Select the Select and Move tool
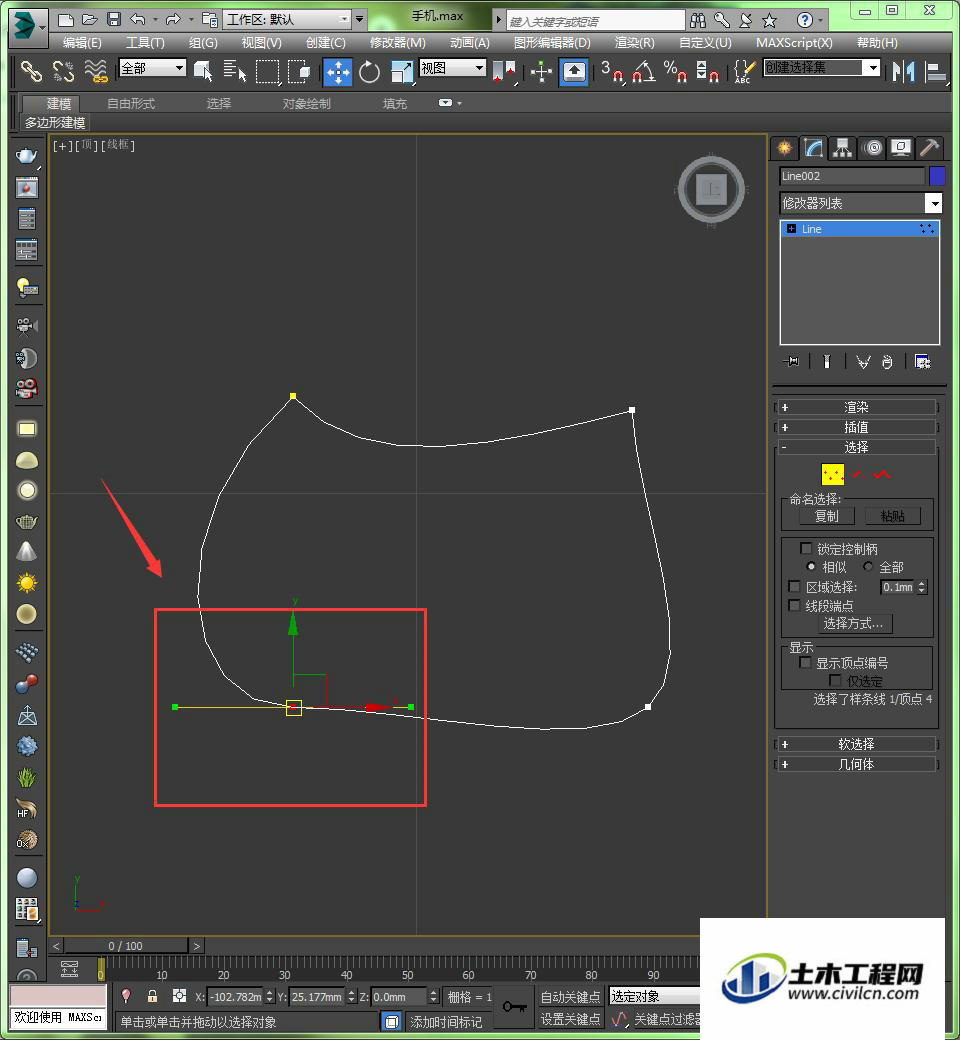This screenshot has height=1040, width=960. tap(338, 72)
